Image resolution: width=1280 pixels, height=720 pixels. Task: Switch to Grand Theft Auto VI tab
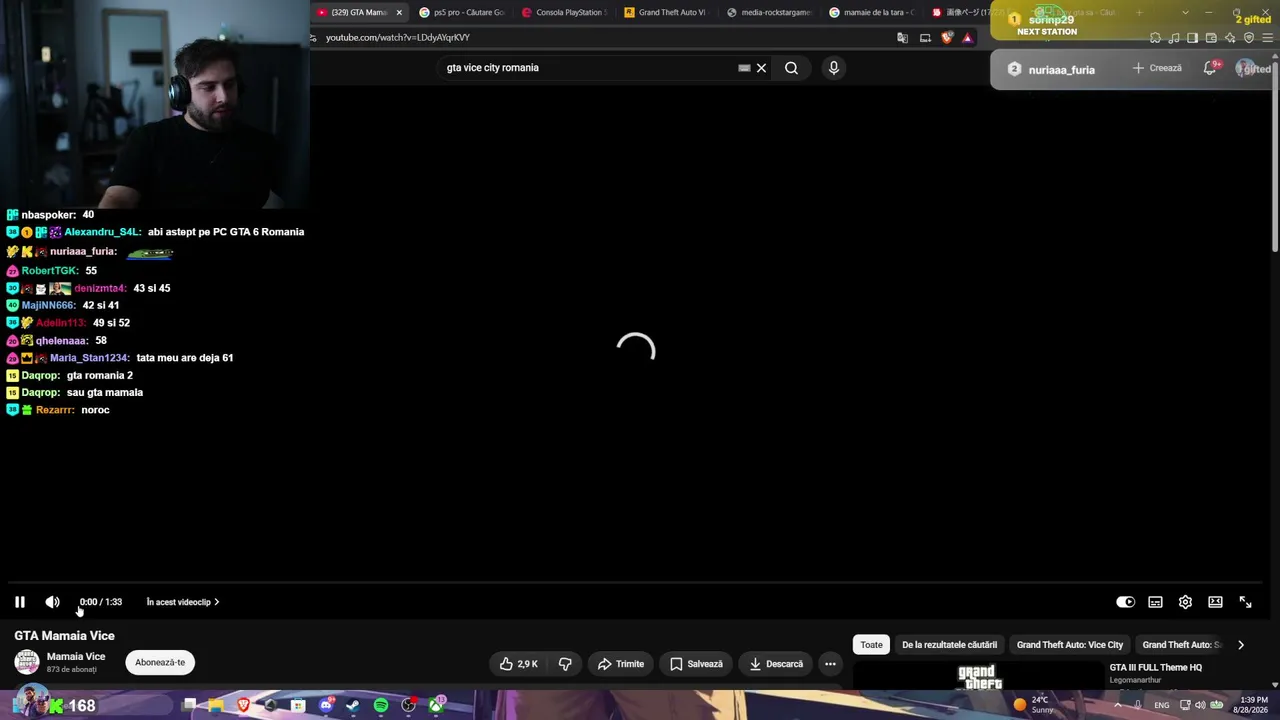pos(665,13)
